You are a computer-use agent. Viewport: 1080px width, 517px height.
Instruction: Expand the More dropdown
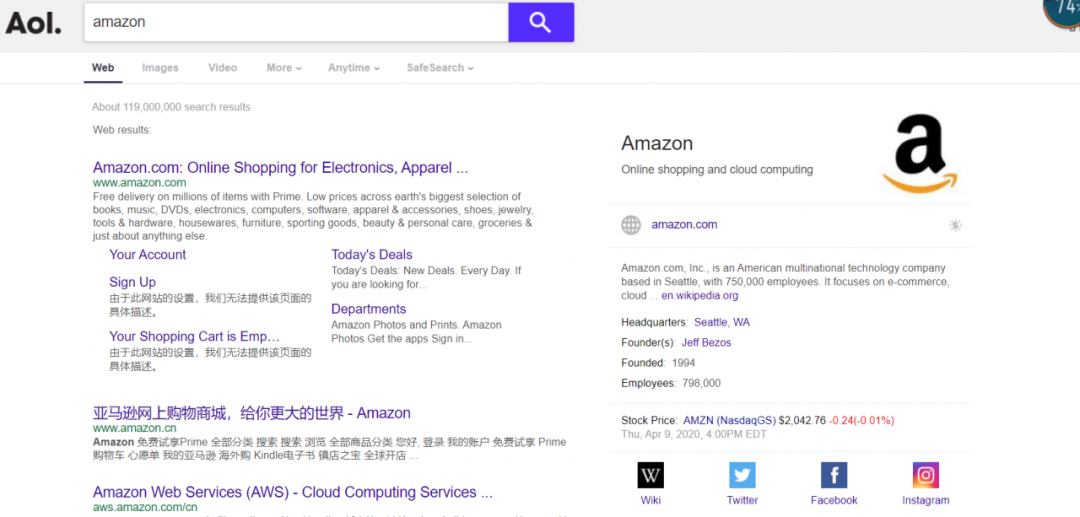click(279, 68)
